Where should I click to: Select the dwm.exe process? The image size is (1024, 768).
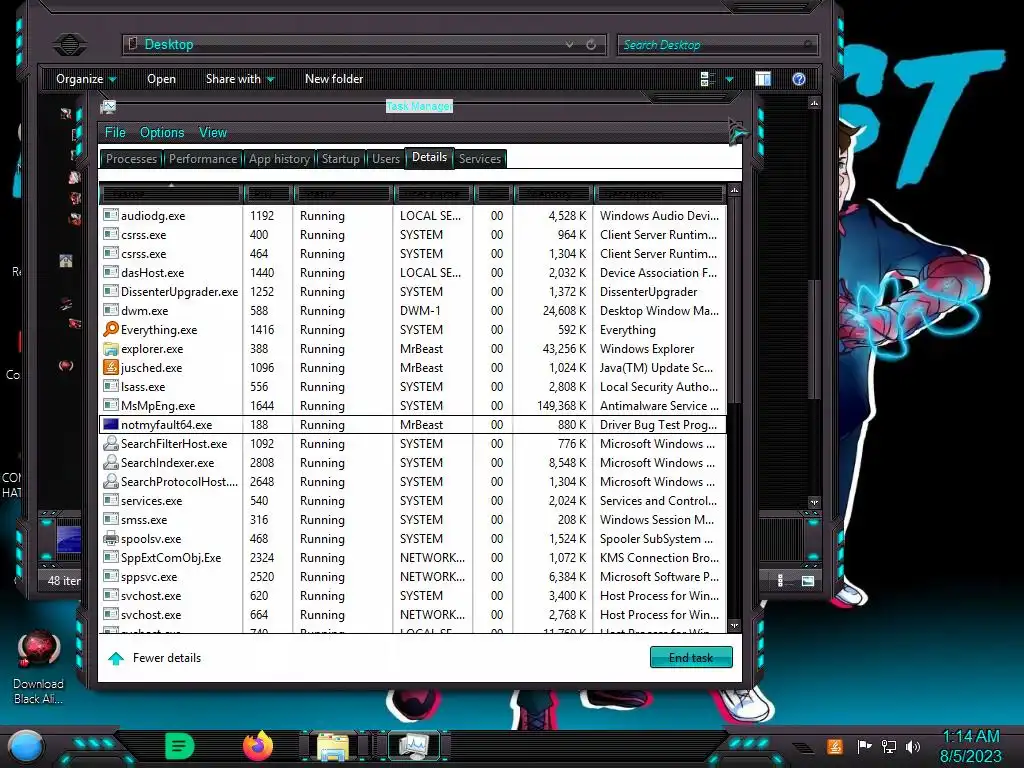point(413,311)
